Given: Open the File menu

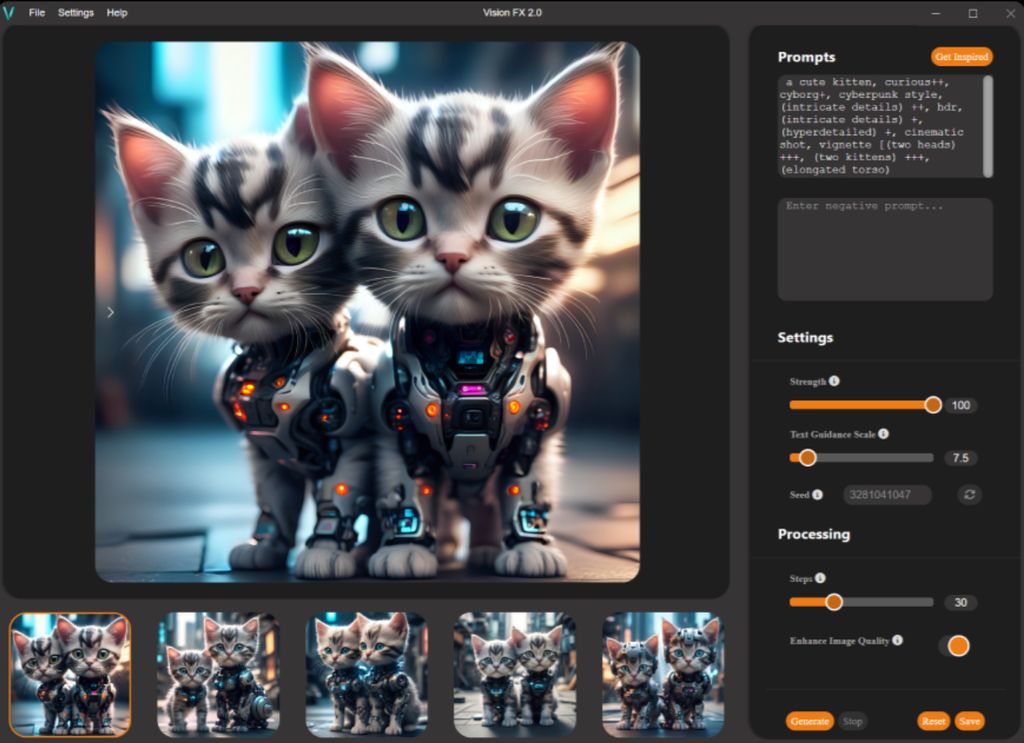Looking at the screenshot, I should tap(37, 12).
